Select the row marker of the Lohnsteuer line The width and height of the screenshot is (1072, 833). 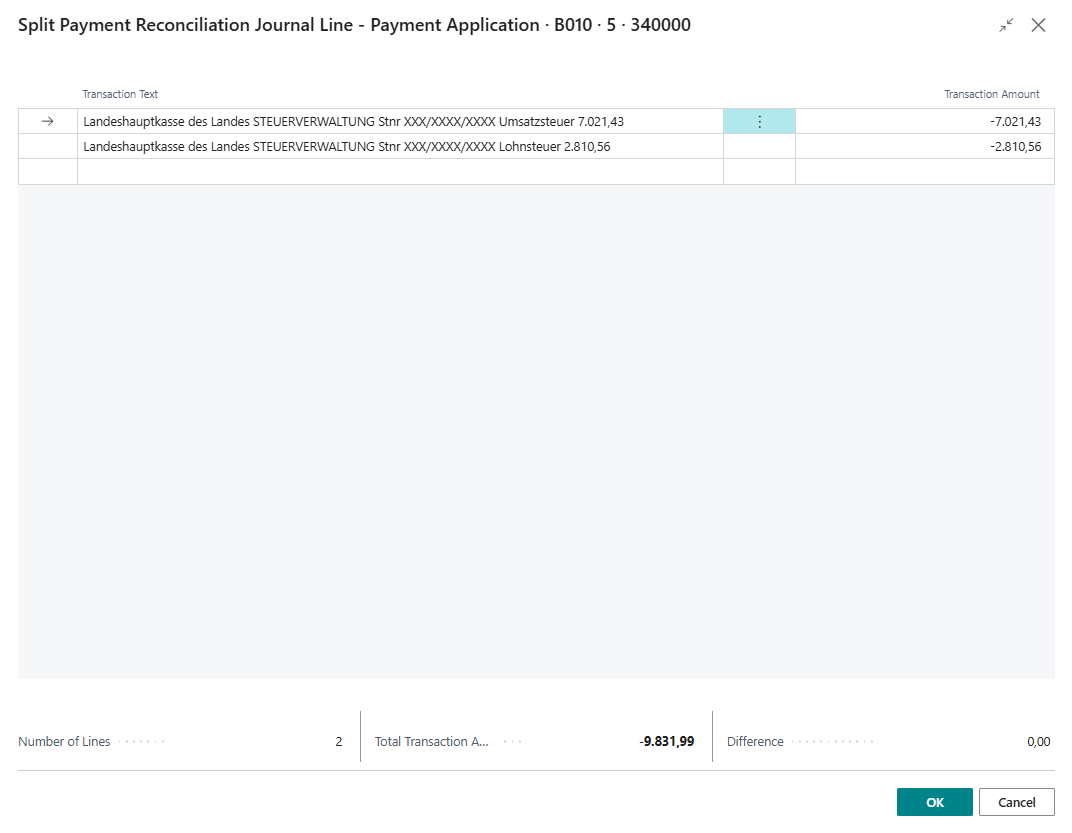[47, 146]
